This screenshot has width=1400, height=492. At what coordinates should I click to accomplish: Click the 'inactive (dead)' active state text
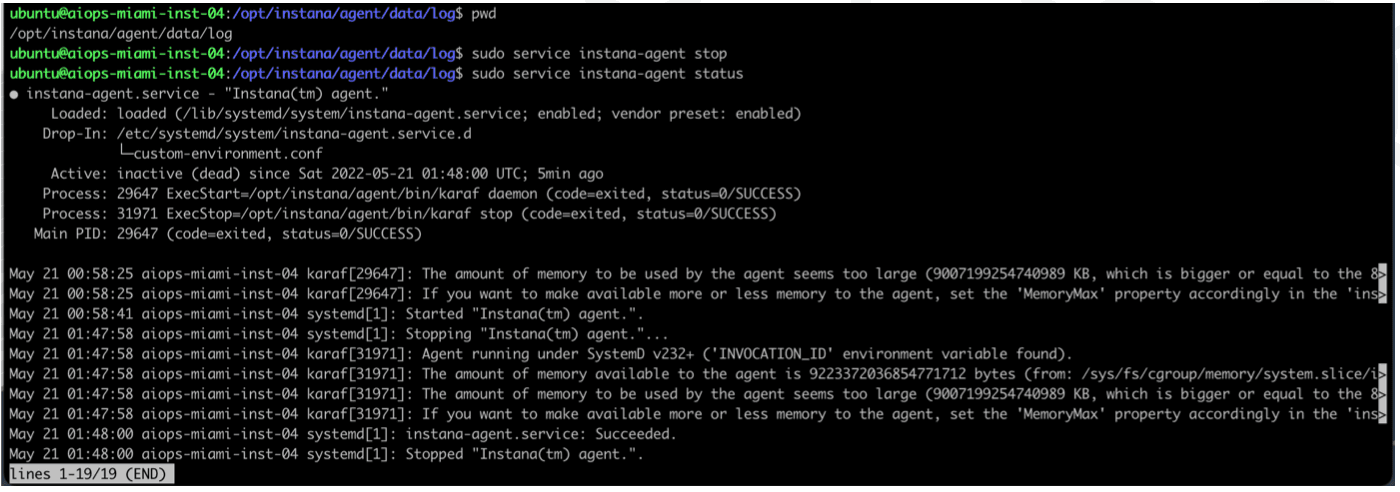[176, 174]
